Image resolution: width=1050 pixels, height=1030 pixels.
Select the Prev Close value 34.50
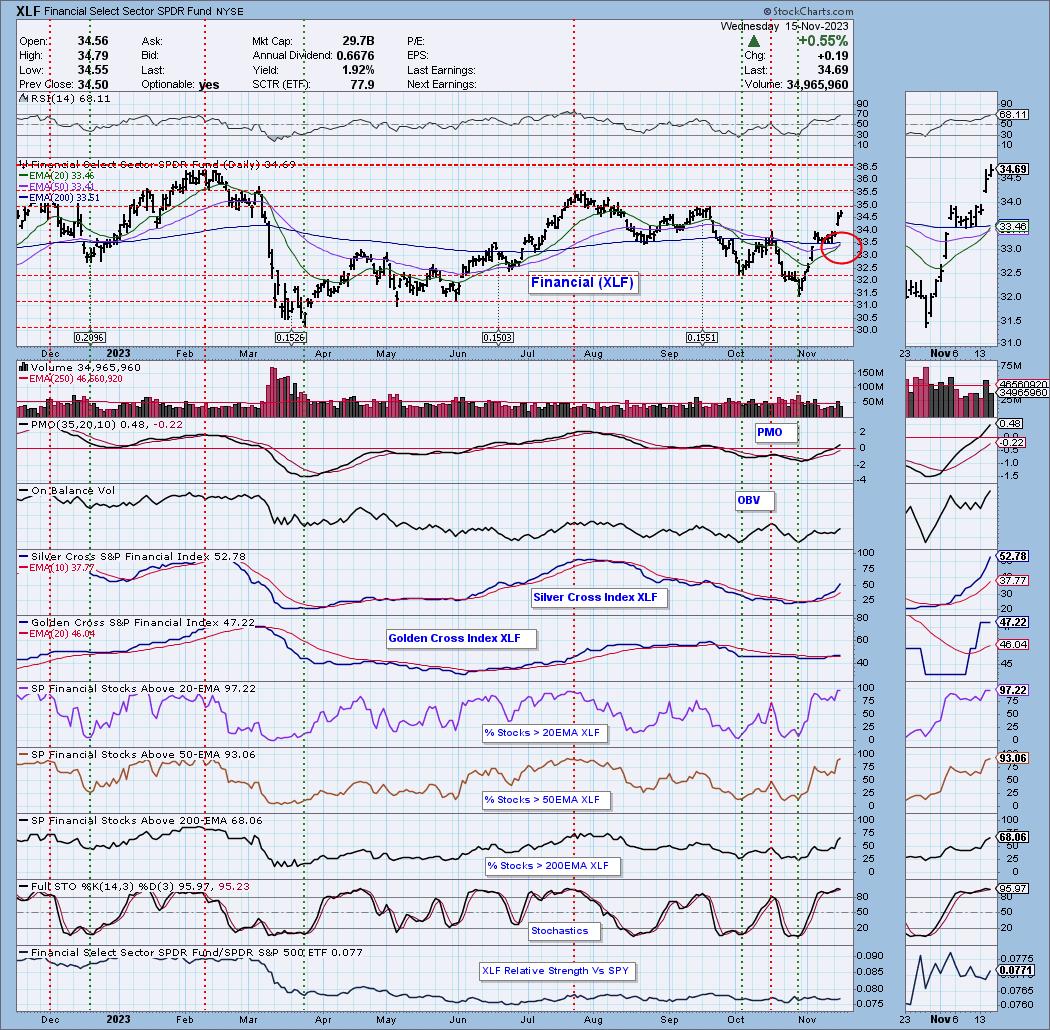[x=93, y=84]
